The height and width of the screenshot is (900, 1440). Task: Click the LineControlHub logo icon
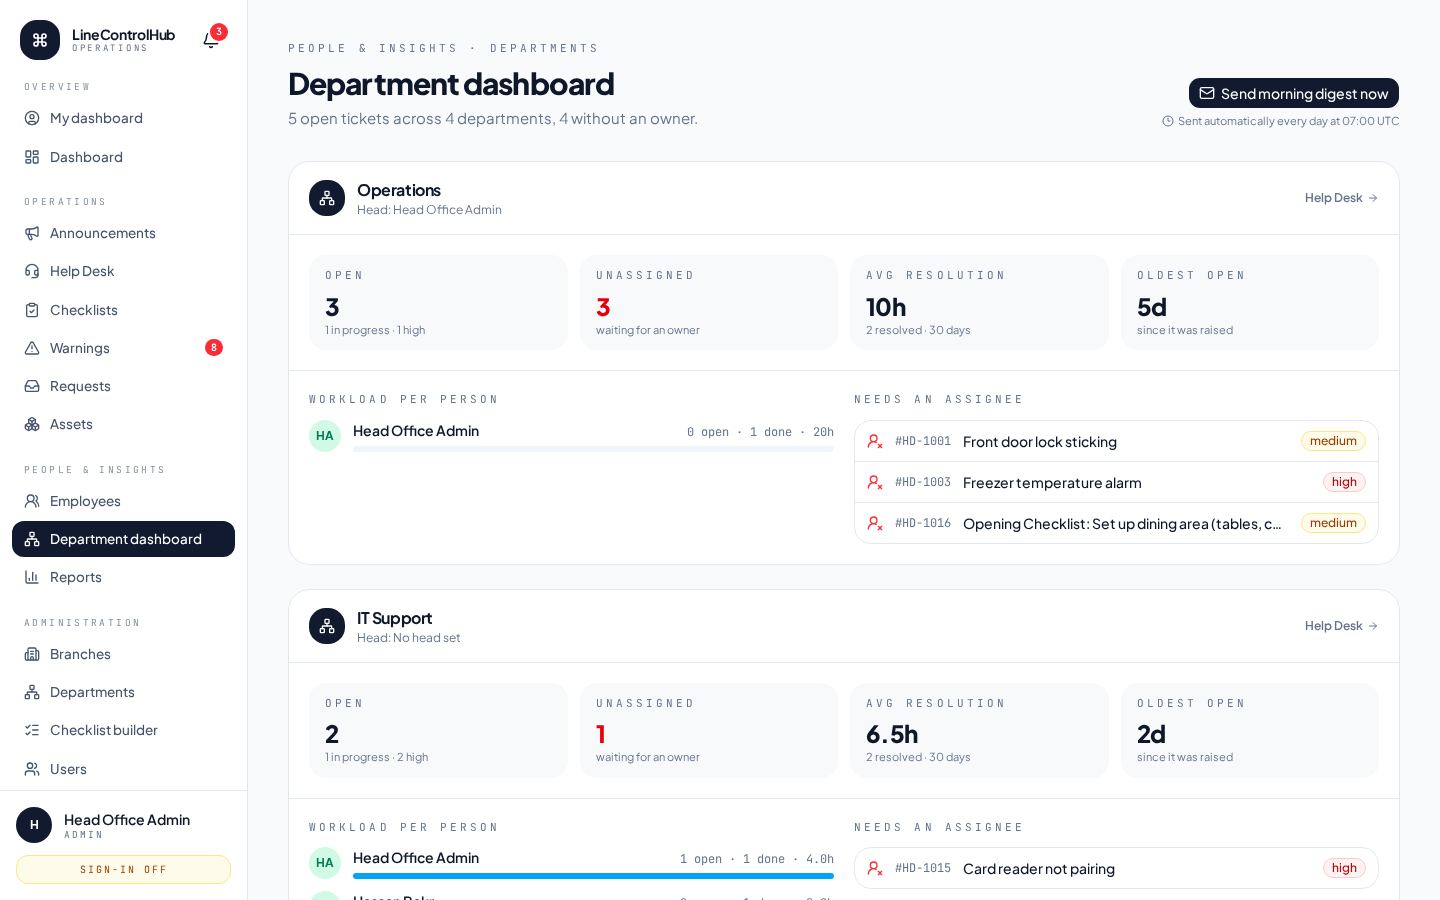(40, 40)
